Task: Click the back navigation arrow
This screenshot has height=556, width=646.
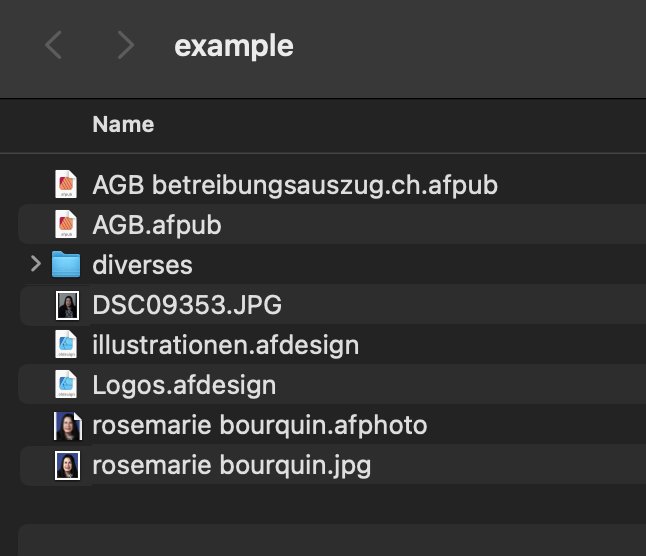Action: tap(54, 45)
